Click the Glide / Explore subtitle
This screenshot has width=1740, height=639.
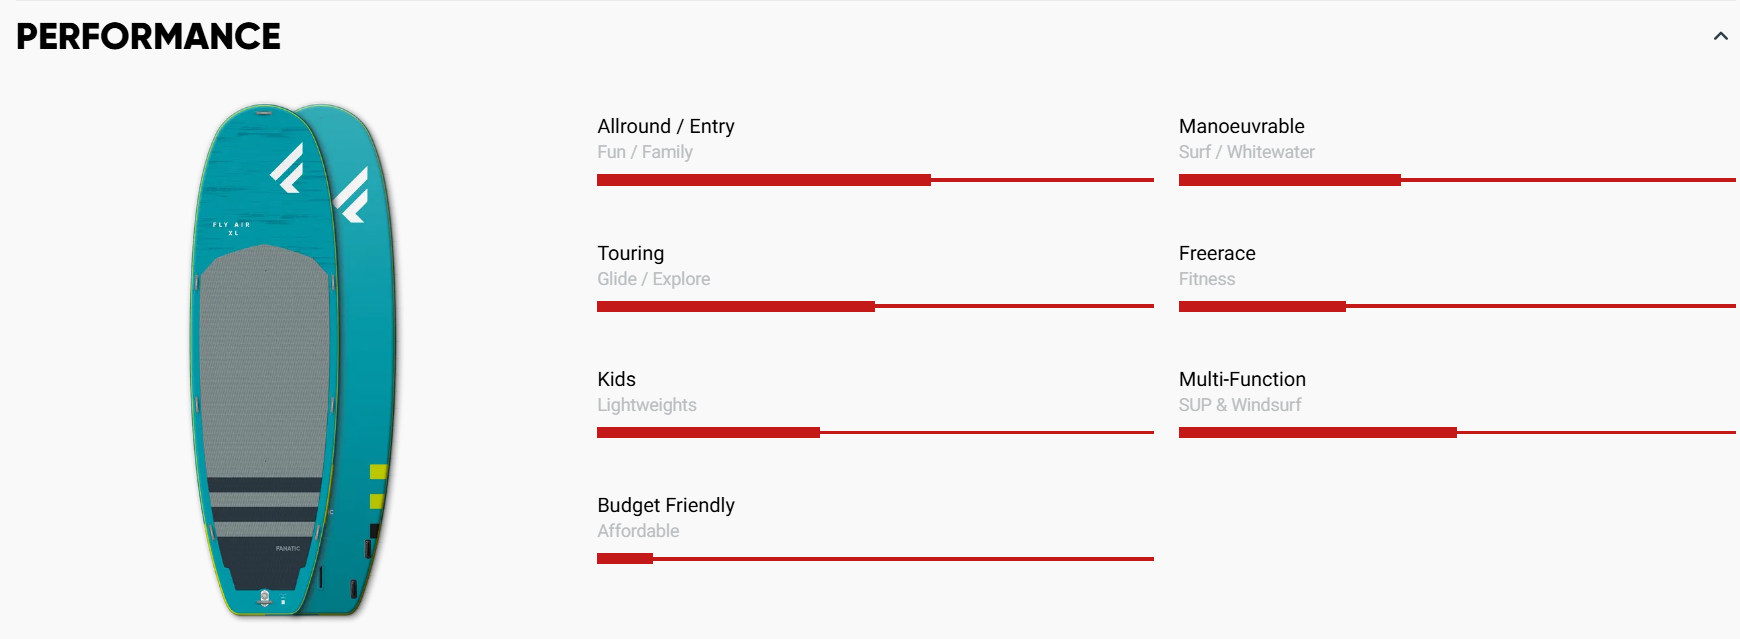pos(654,279)
